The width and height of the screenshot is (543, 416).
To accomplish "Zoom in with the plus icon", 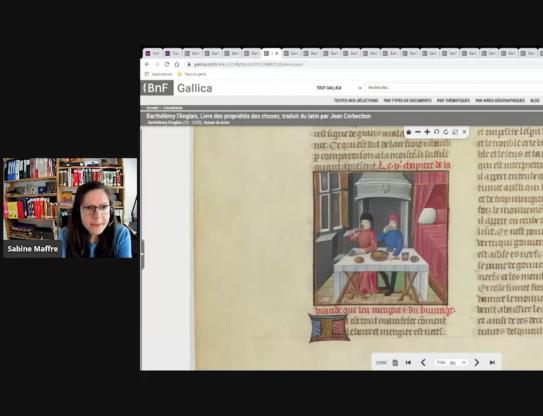I will point(427,132).
